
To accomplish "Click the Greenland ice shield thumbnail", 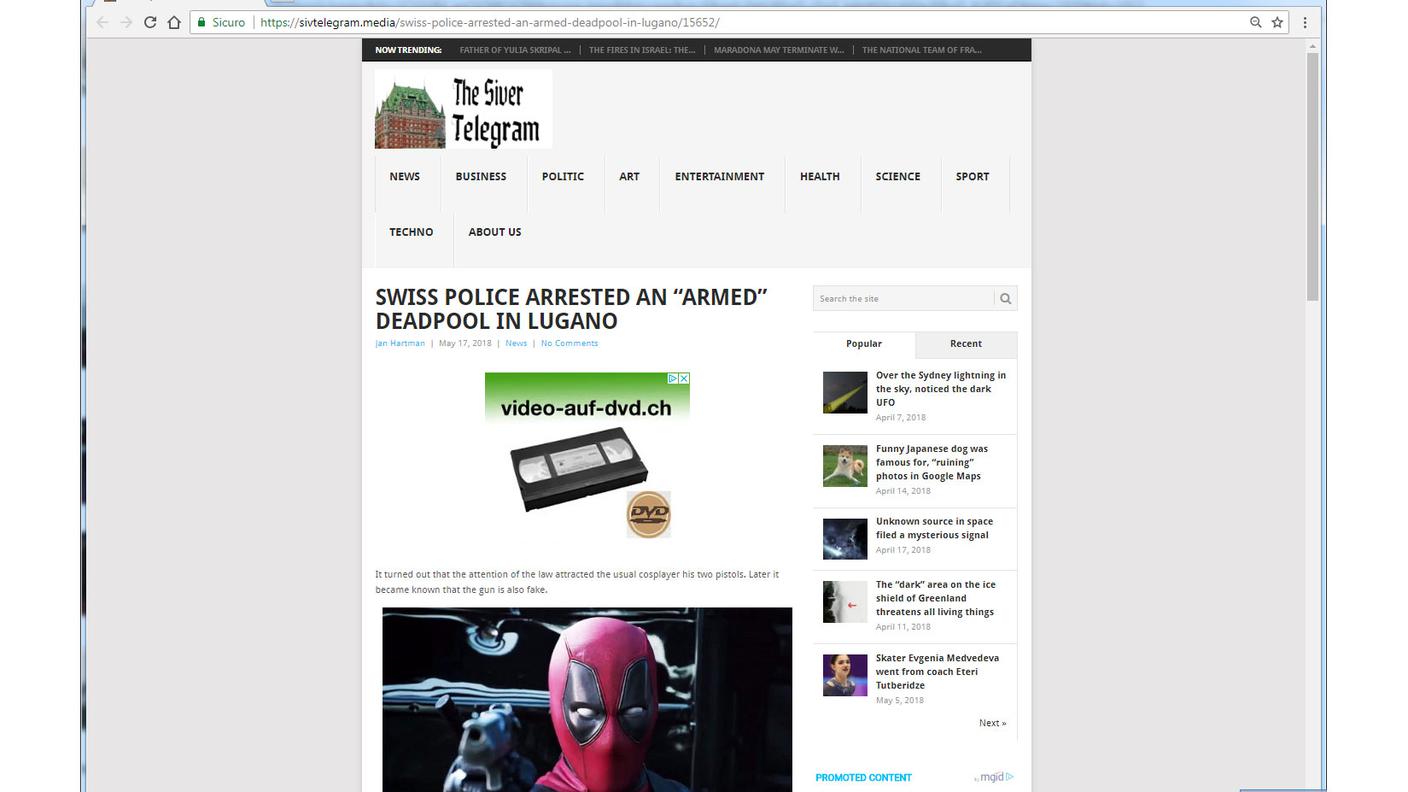I will (x=845, y=602).
